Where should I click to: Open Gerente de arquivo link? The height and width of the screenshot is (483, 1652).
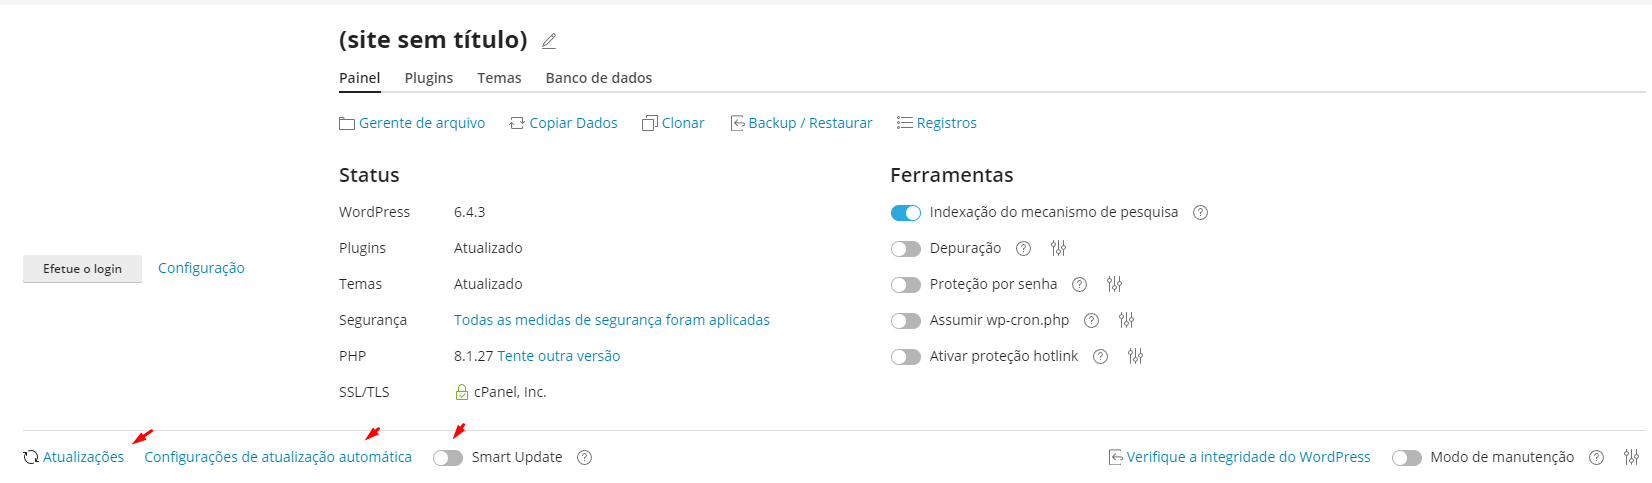click(421, 123)
